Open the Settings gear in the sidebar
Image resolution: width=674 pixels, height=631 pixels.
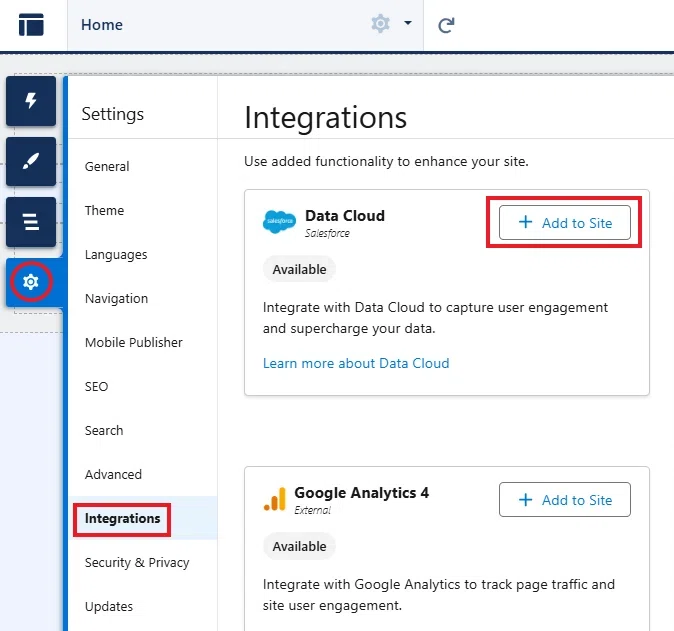point(31,282)
